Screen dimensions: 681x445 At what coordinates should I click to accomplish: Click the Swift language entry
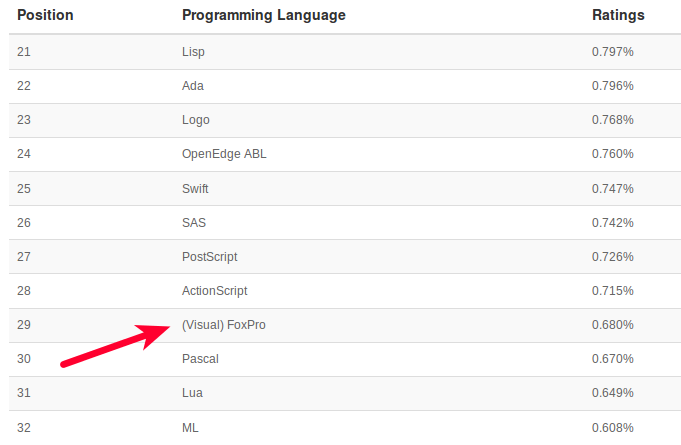(x=195, y=188)
